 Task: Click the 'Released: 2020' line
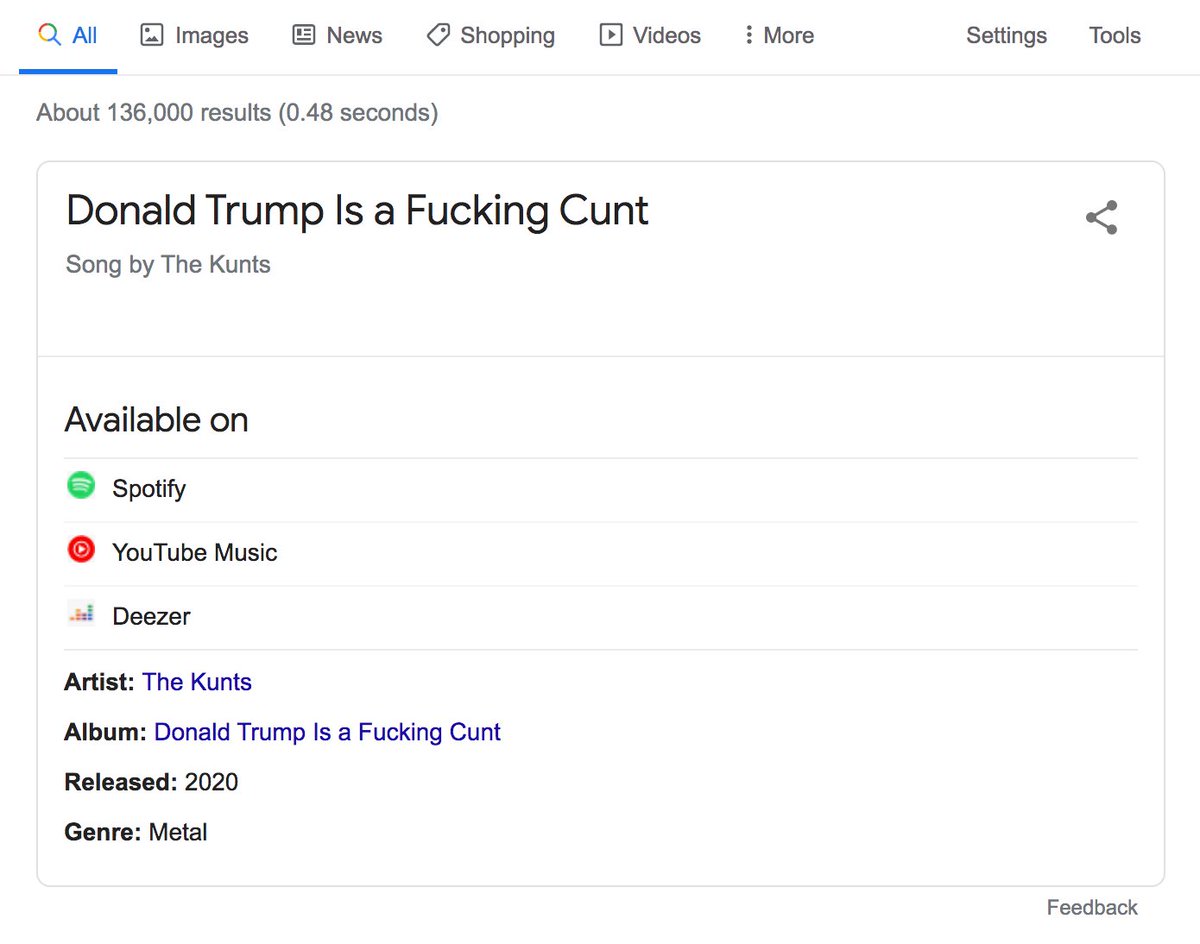pos(152,782)
